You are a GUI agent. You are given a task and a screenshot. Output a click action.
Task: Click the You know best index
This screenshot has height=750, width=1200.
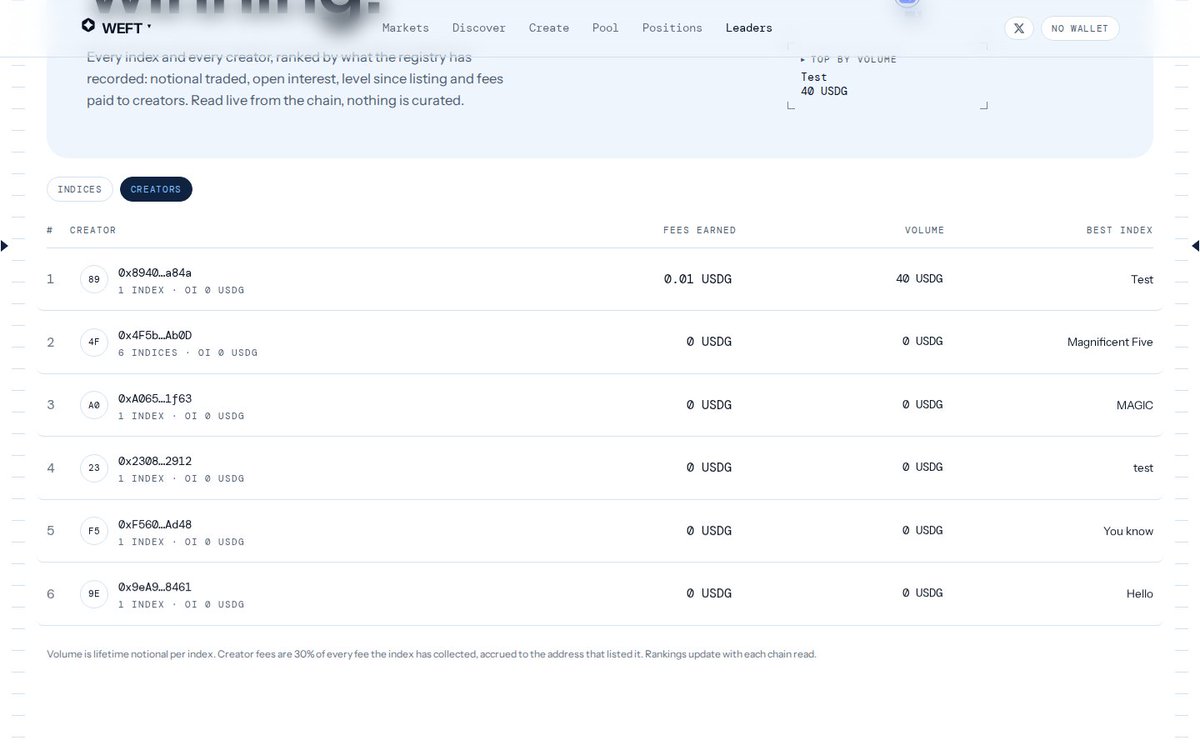click(1128, 531)
